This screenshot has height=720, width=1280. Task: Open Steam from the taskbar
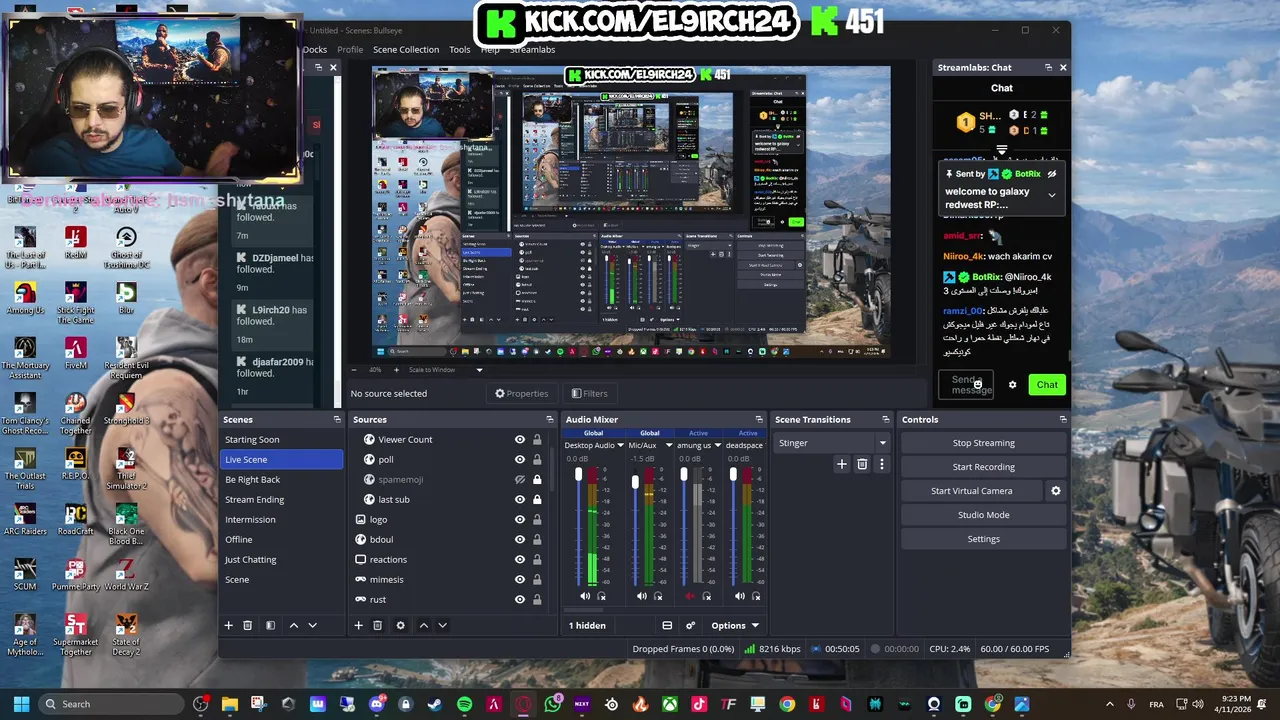(x=435, y=704)
